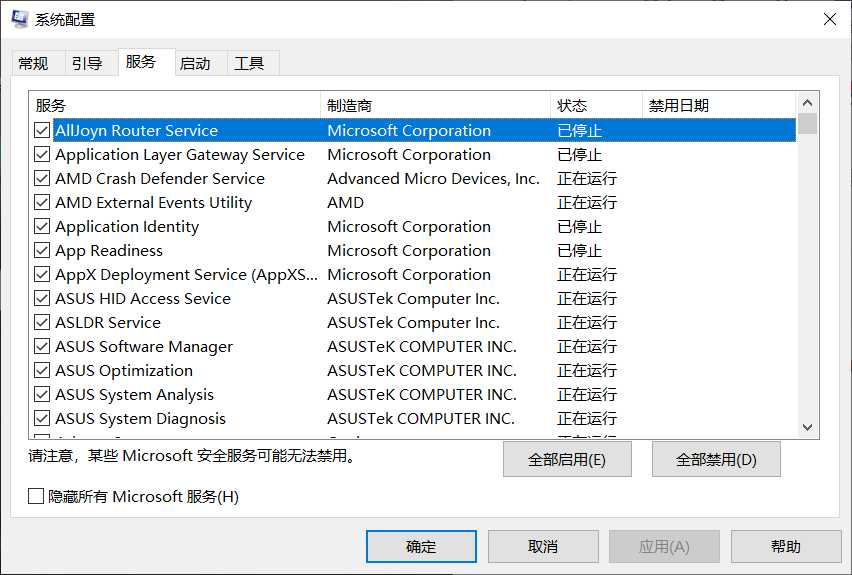
Task: Select the Application Identity row
Action: pyautogui.click(x=413, y=226)
